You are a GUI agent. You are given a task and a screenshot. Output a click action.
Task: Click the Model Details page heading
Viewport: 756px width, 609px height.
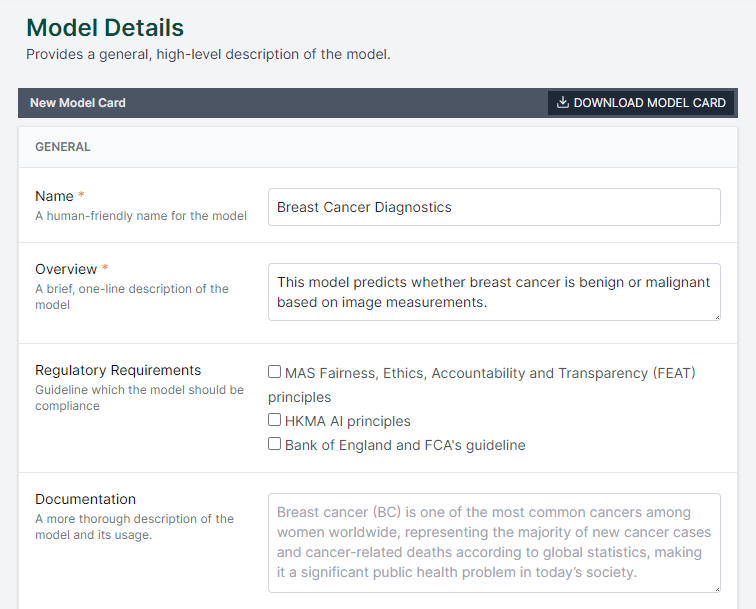(x=105, y=27)
